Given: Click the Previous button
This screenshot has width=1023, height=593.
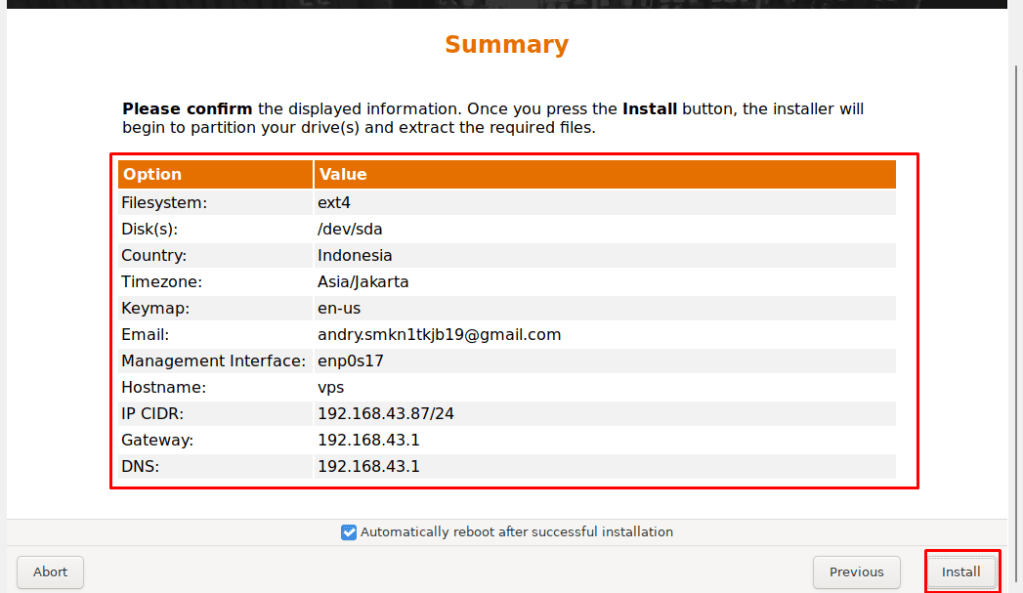Looking at the screenshot, I should 856,572.
